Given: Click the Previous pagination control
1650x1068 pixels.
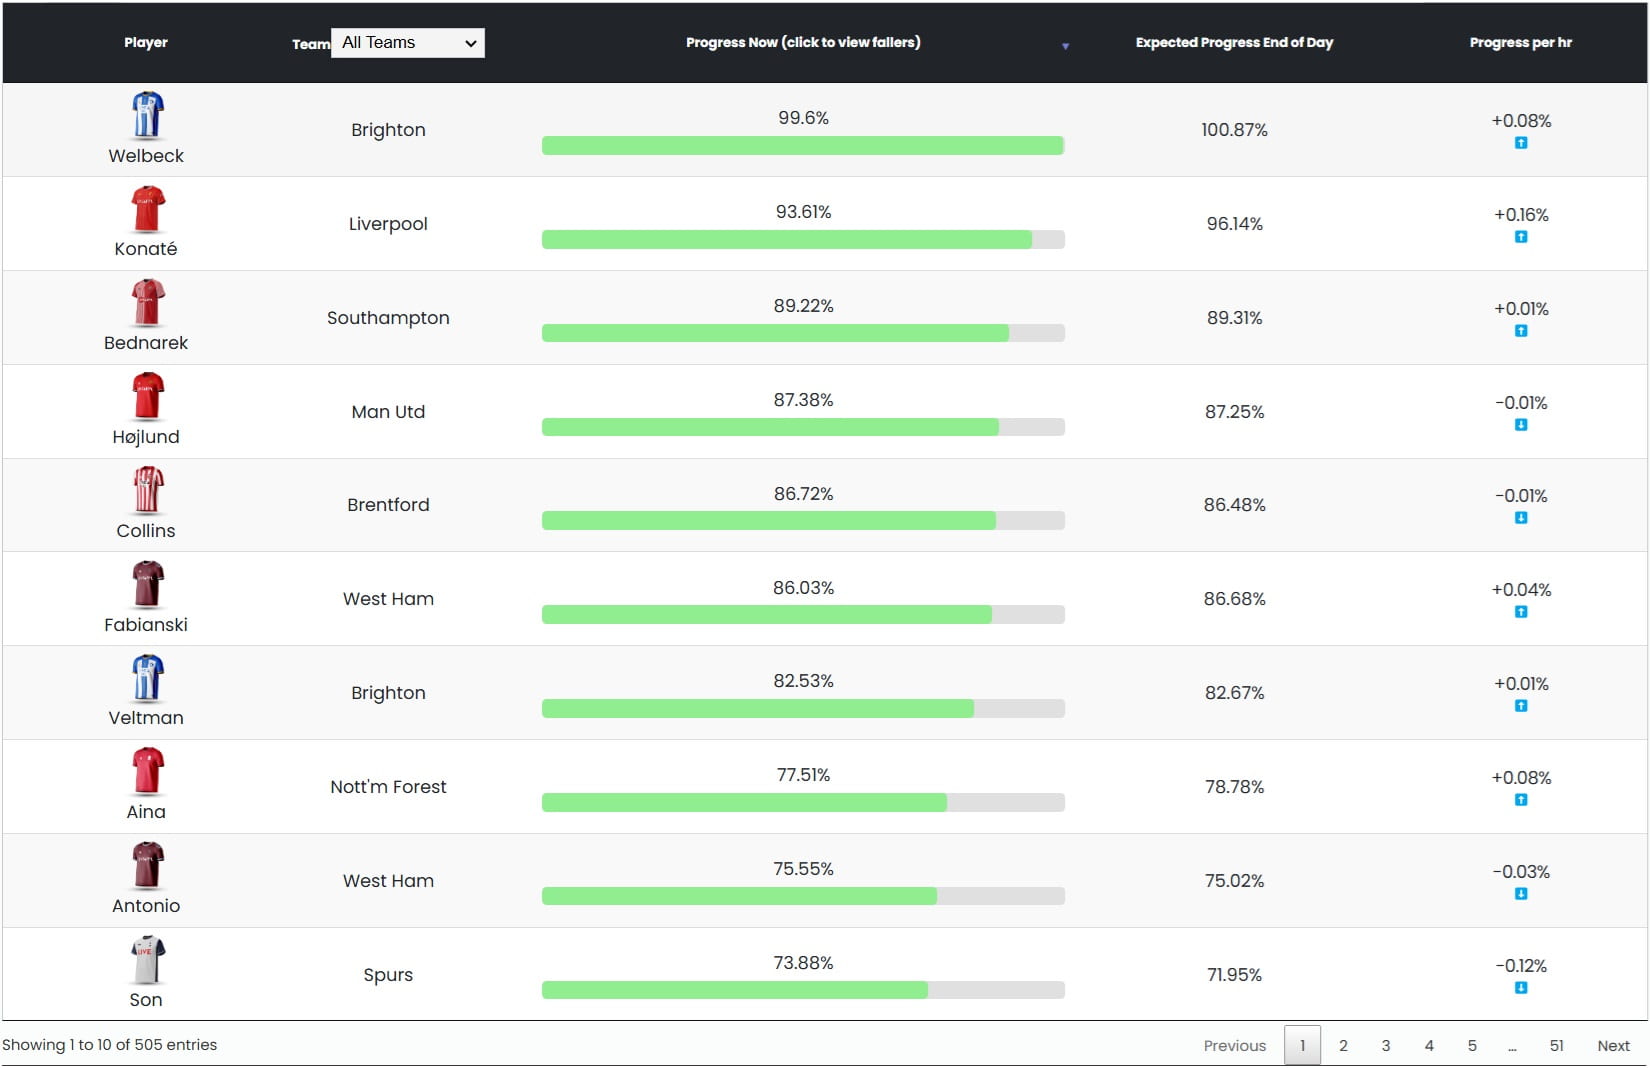Looking at the screenshot, I should [1234, 1045].
